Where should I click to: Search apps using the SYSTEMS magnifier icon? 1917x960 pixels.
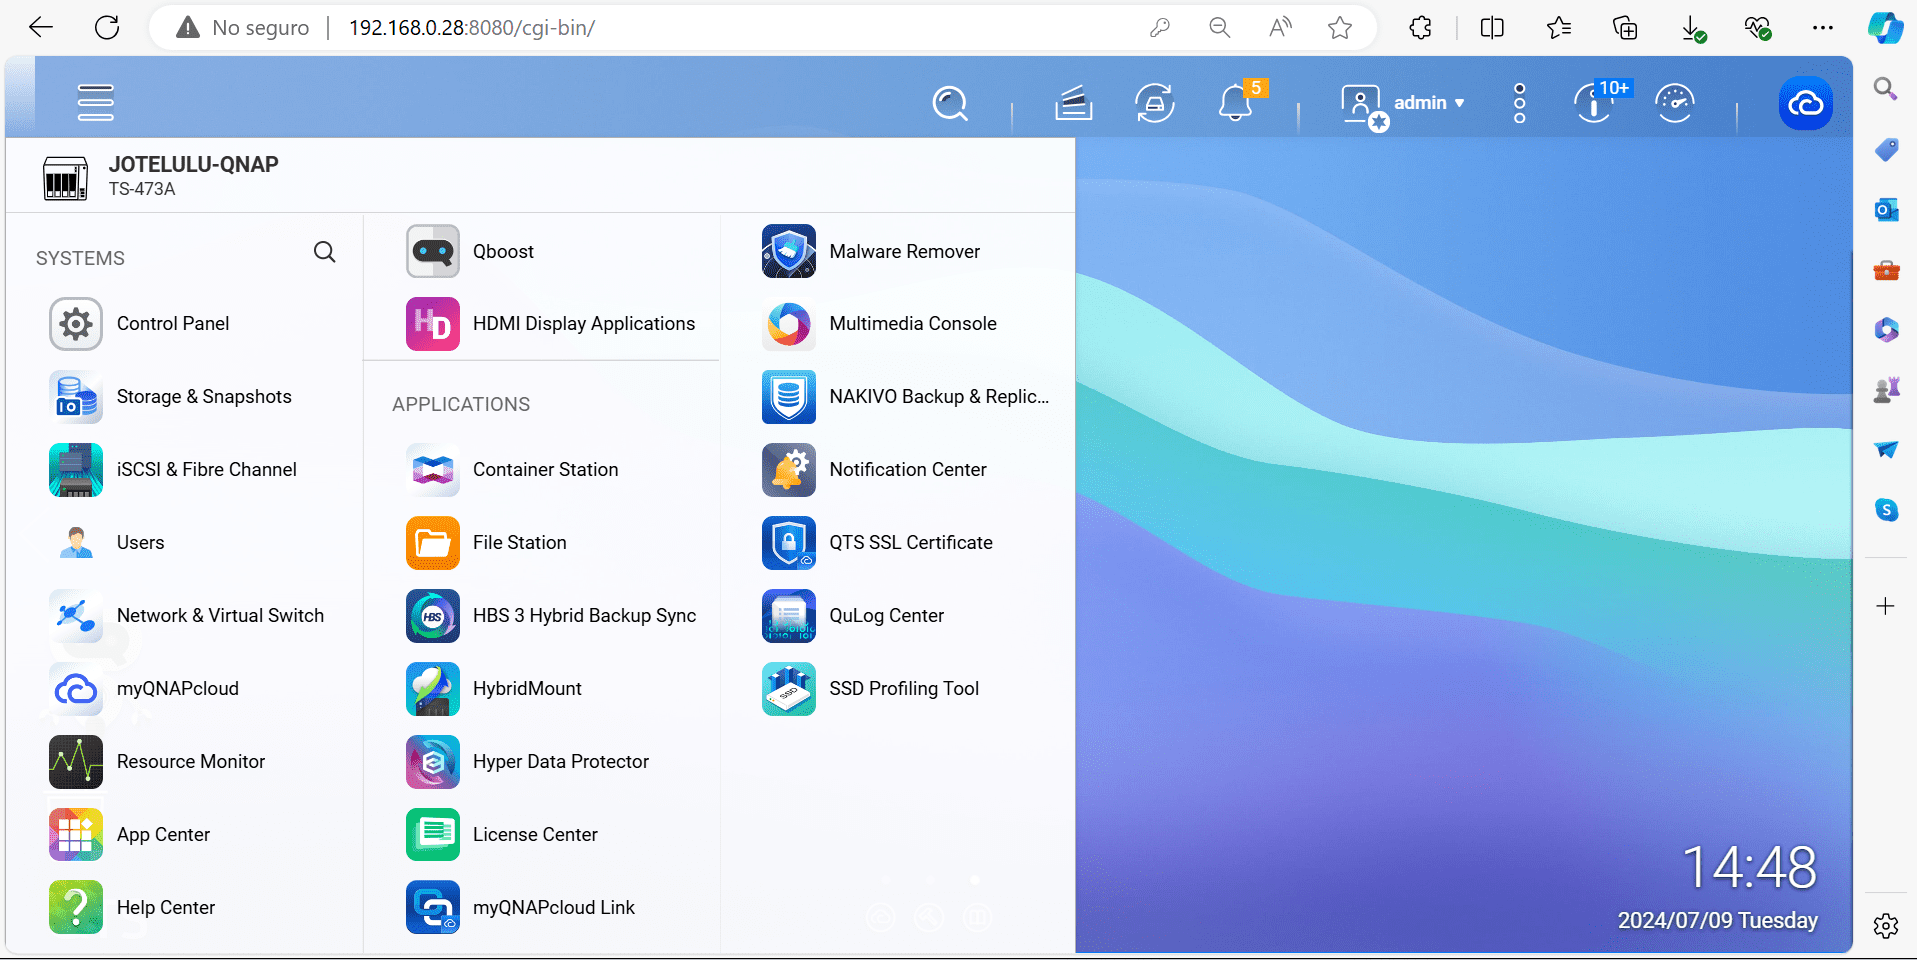[x=325, y=252]
